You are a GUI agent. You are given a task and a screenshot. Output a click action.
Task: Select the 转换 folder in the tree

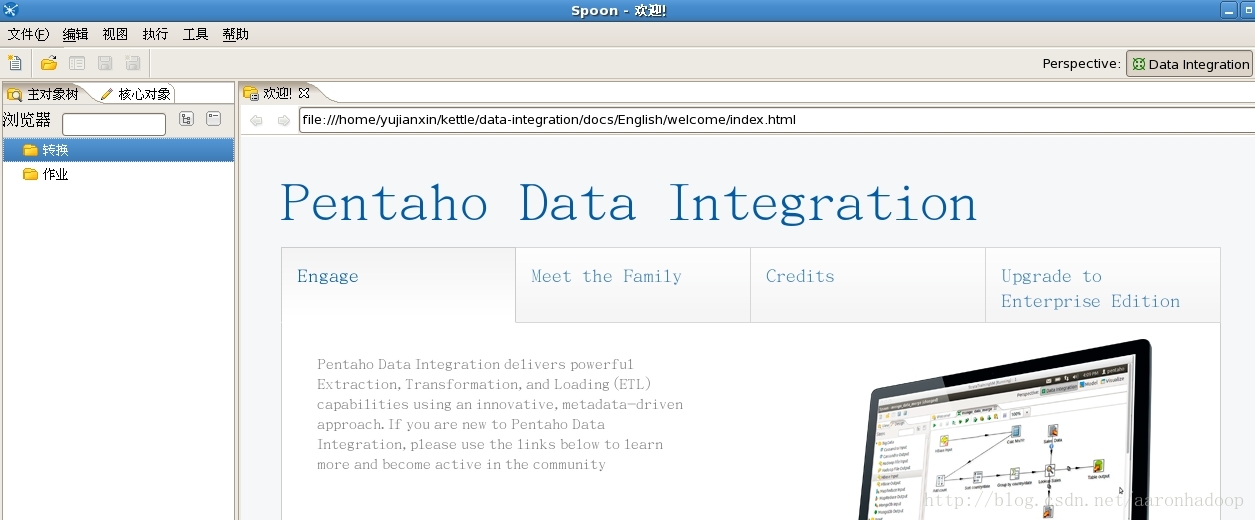pyautogui.click(x=118, y=150)
